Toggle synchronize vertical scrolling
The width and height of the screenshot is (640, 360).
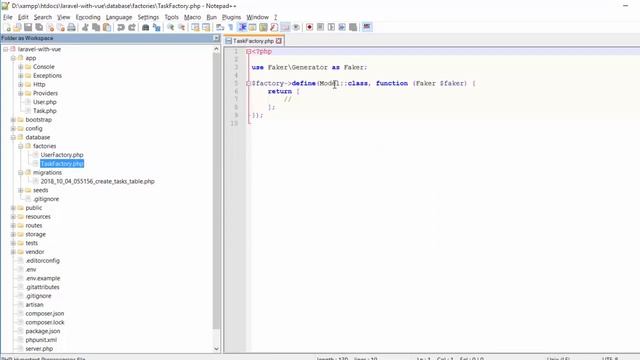pos(196,27)
